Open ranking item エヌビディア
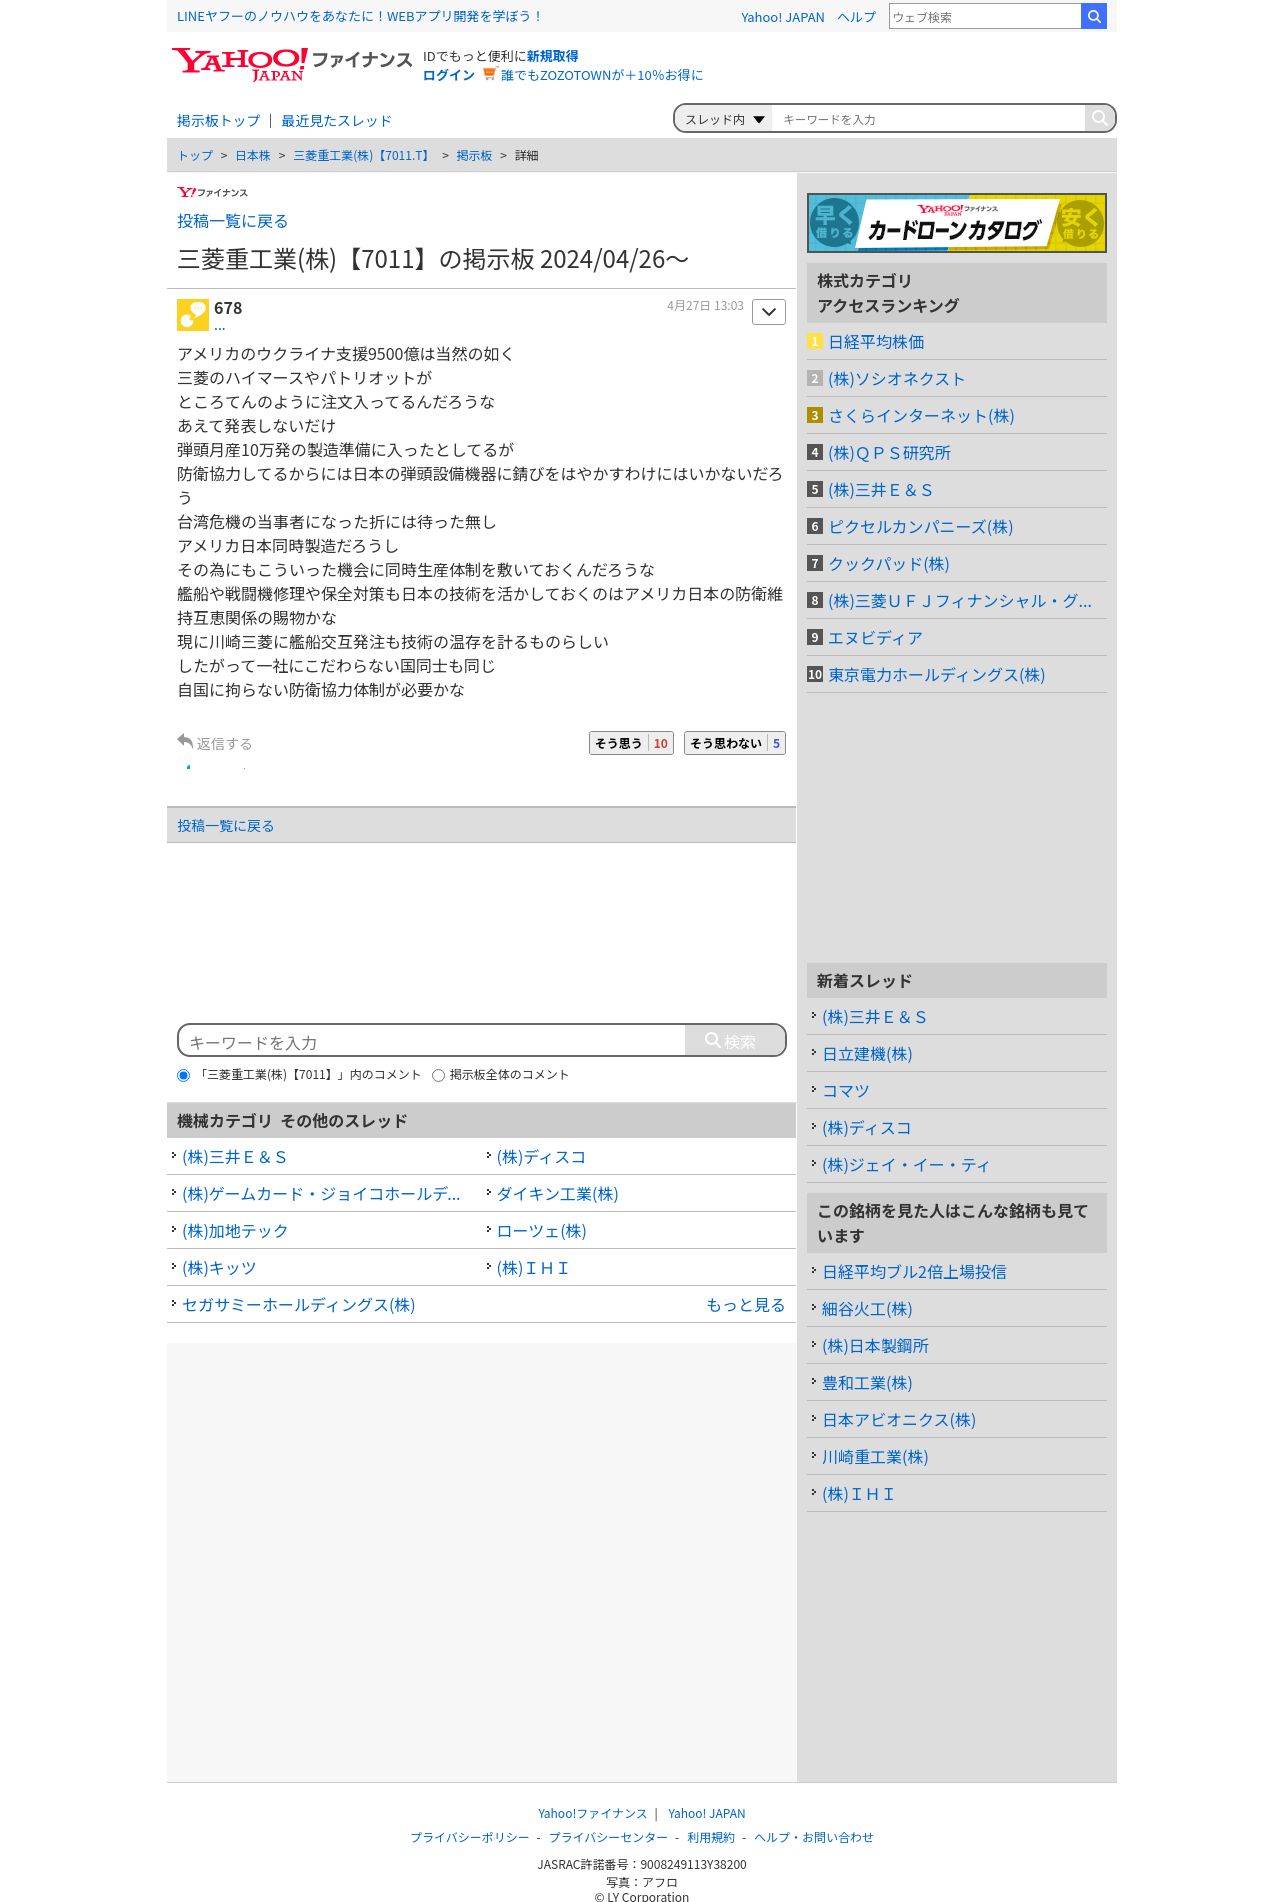Viewport: 1284px width, 1902px height. coord(875,638)
